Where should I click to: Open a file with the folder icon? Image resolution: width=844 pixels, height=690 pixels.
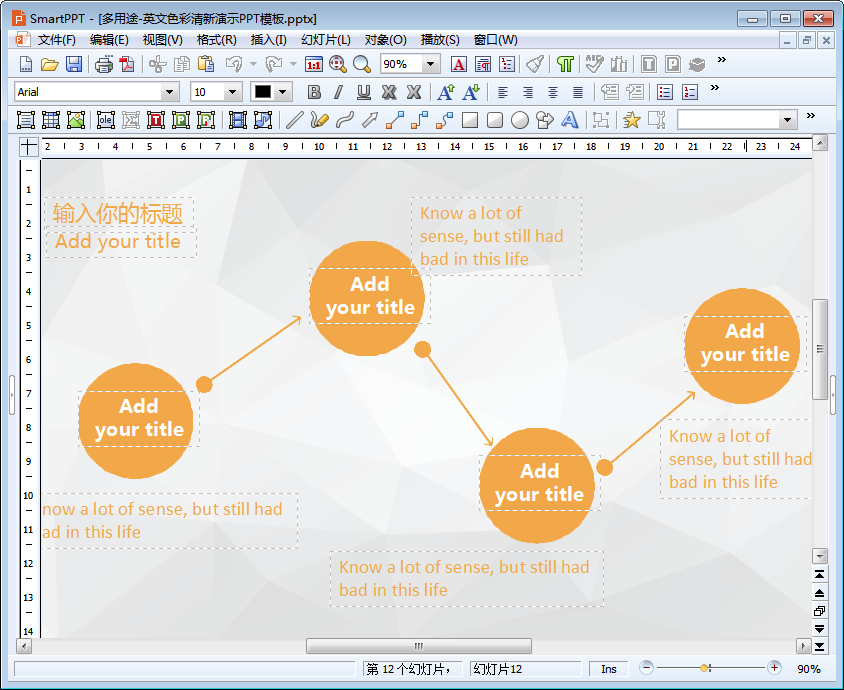[50, 65]
